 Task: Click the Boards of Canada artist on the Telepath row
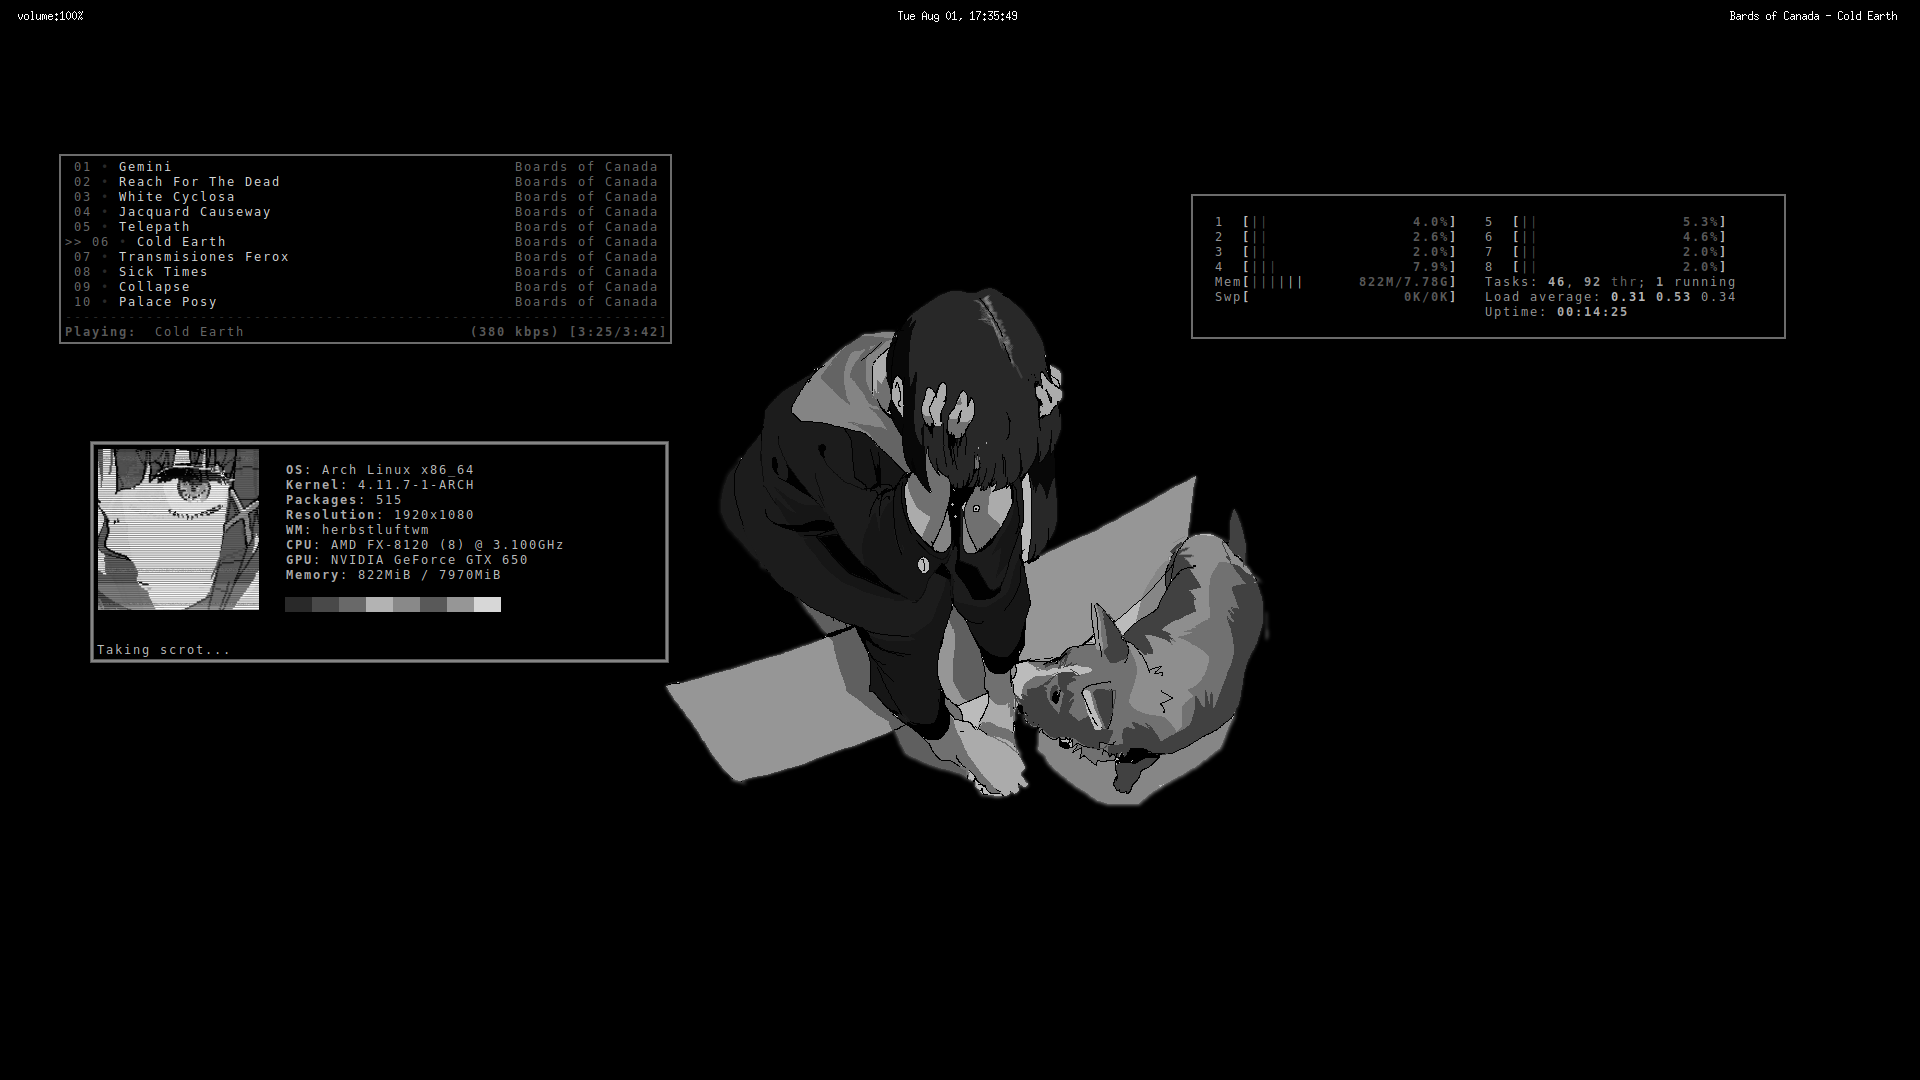click(586, 227)
